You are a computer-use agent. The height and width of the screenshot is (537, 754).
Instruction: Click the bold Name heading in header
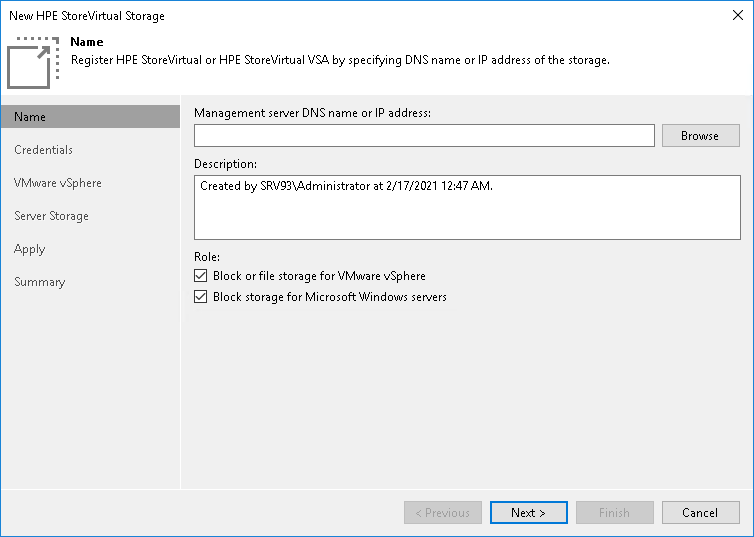tap(87, 43)
